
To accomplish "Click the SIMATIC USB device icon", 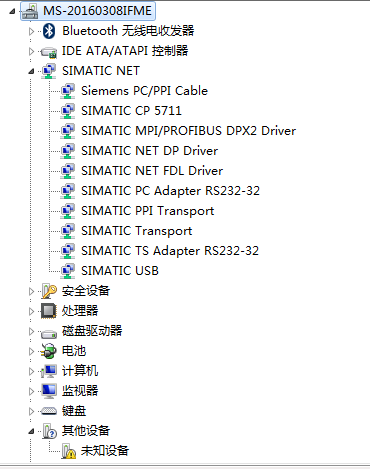I will click(68, 271).
